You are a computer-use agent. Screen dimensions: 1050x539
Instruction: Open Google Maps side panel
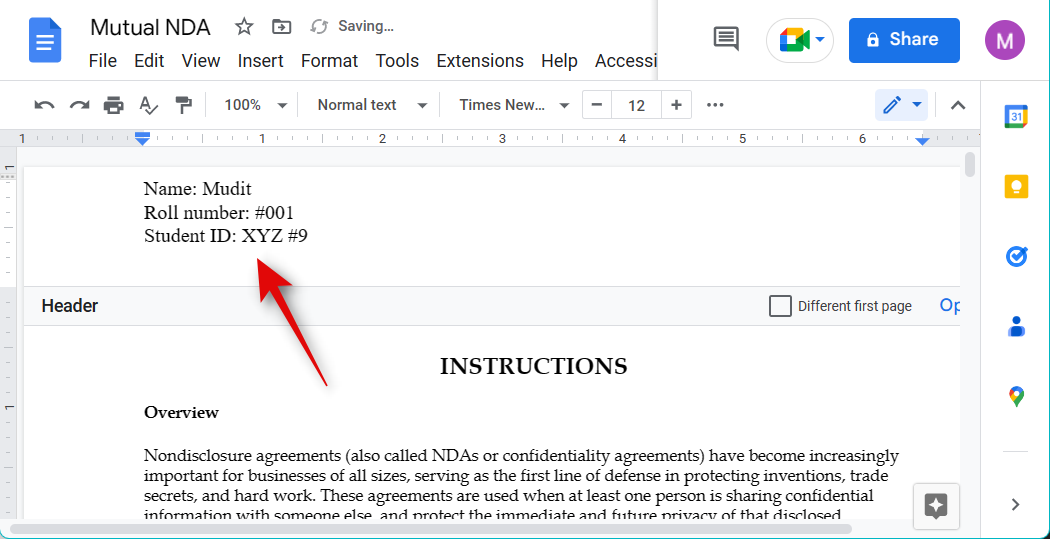pos(1016,396)
